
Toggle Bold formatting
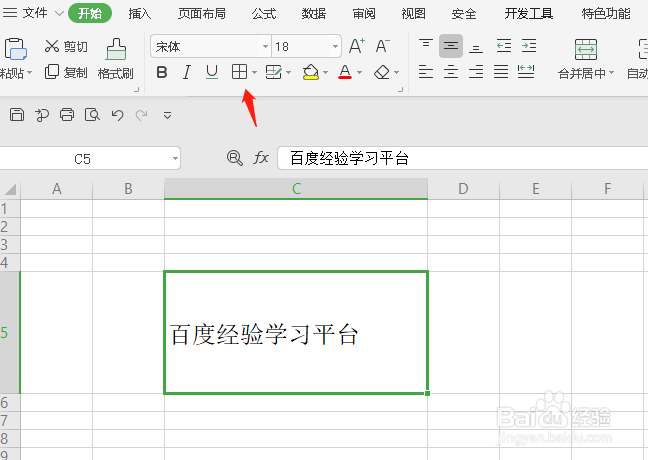coord(162,72)
